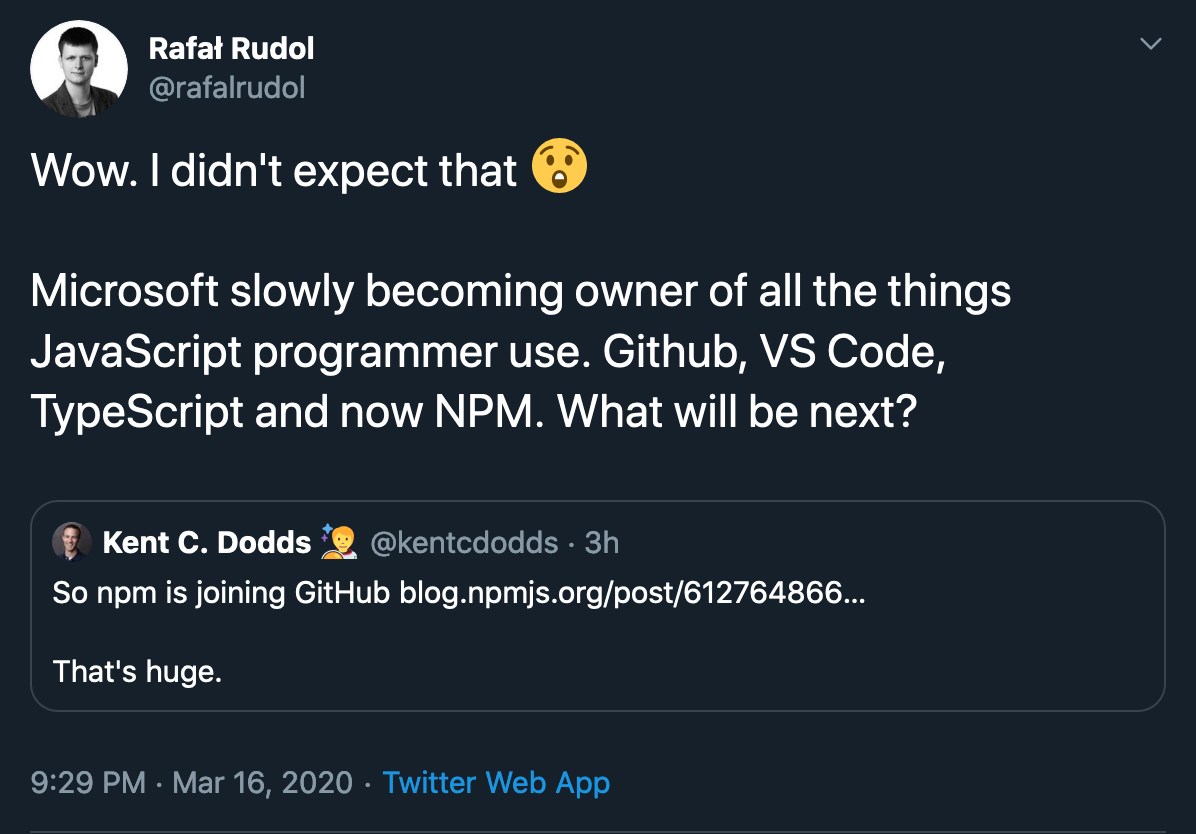Open the Twitter Web App source link

[496, 783]
